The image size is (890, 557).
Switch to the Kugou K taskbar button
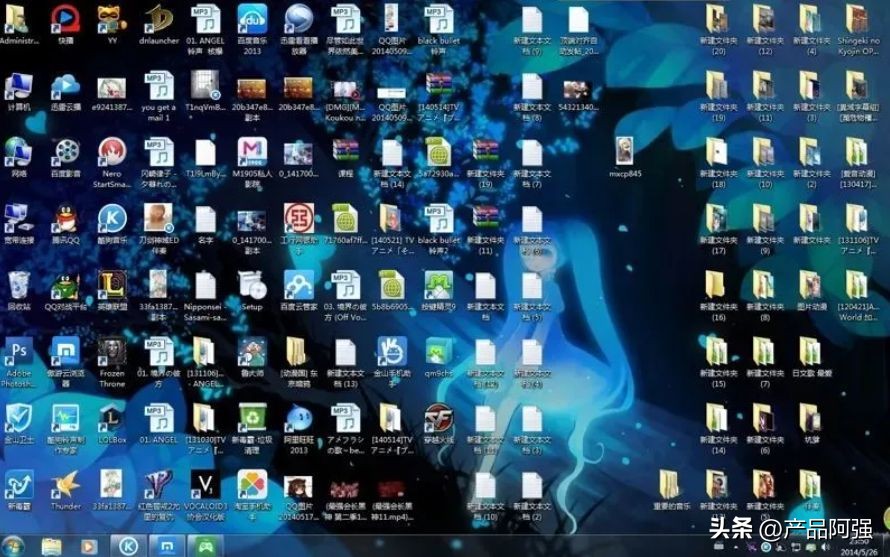pos(128,546)
